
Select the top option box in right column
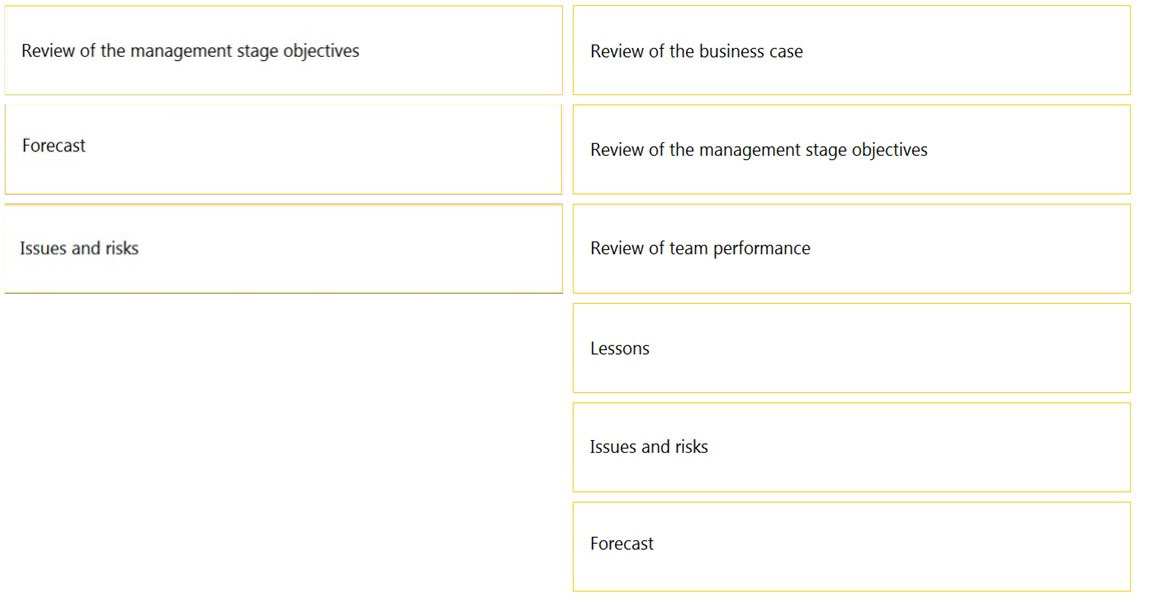coord(851,51)
